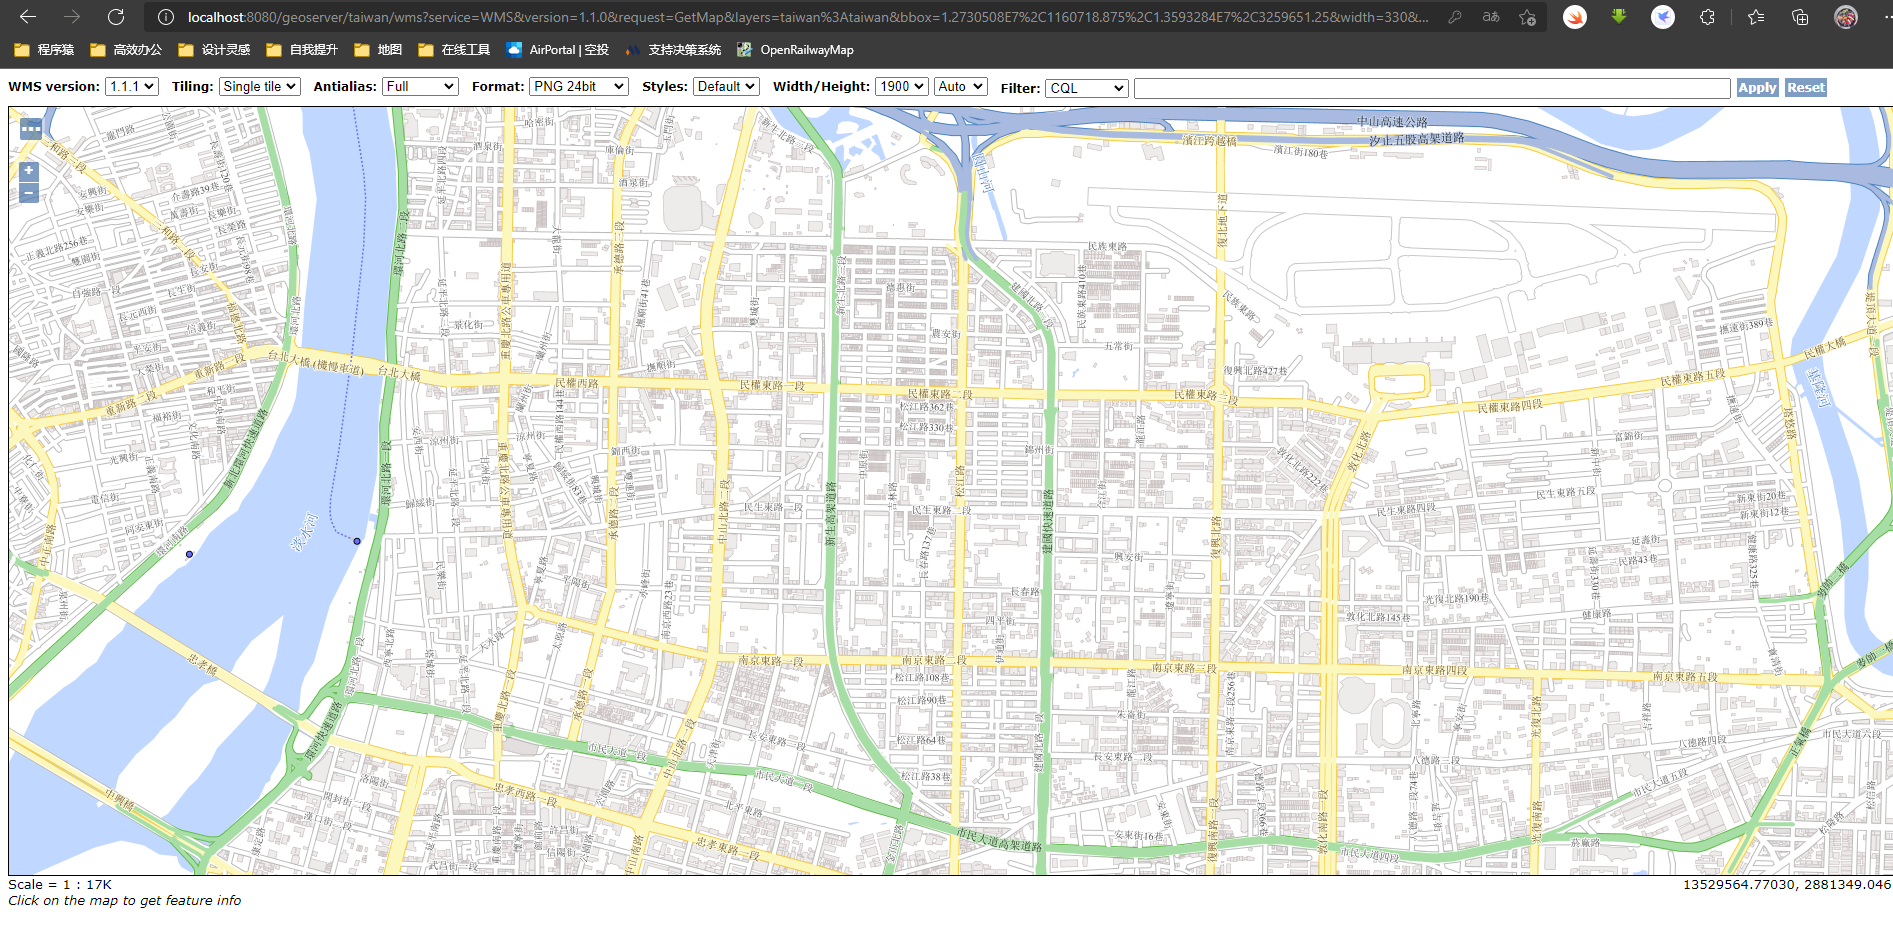
Task: Expand the Width 1900 dropdown
Action: 902,87
